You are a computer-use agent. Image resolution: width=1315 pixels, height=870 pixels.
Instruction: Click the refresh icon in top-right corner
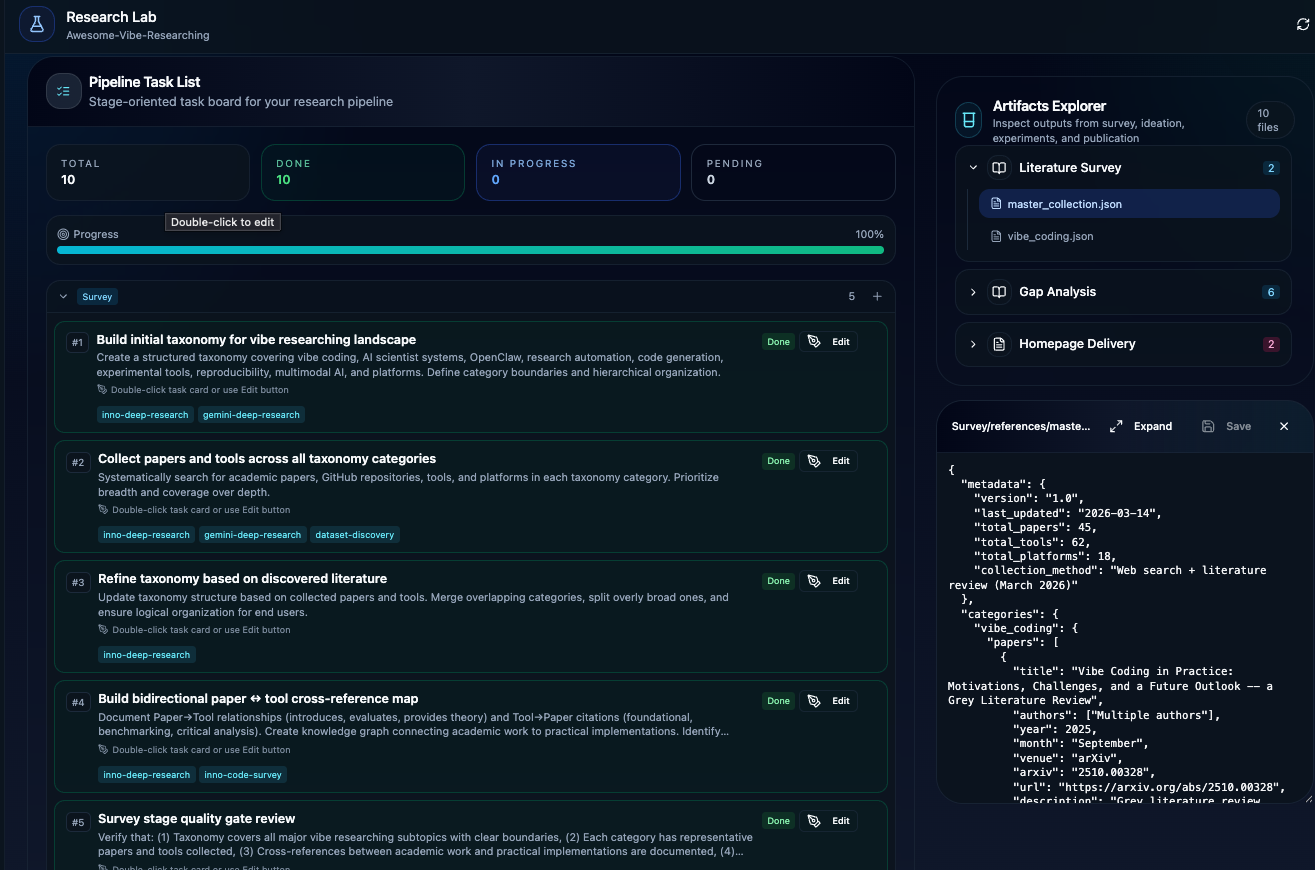[1302, 25]
